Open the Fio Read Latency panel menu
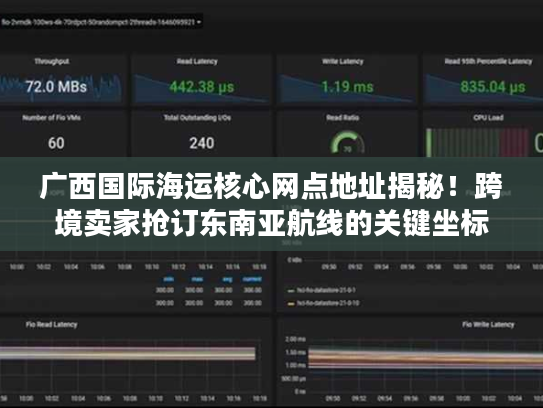The image size is (543, 408). 52,325
